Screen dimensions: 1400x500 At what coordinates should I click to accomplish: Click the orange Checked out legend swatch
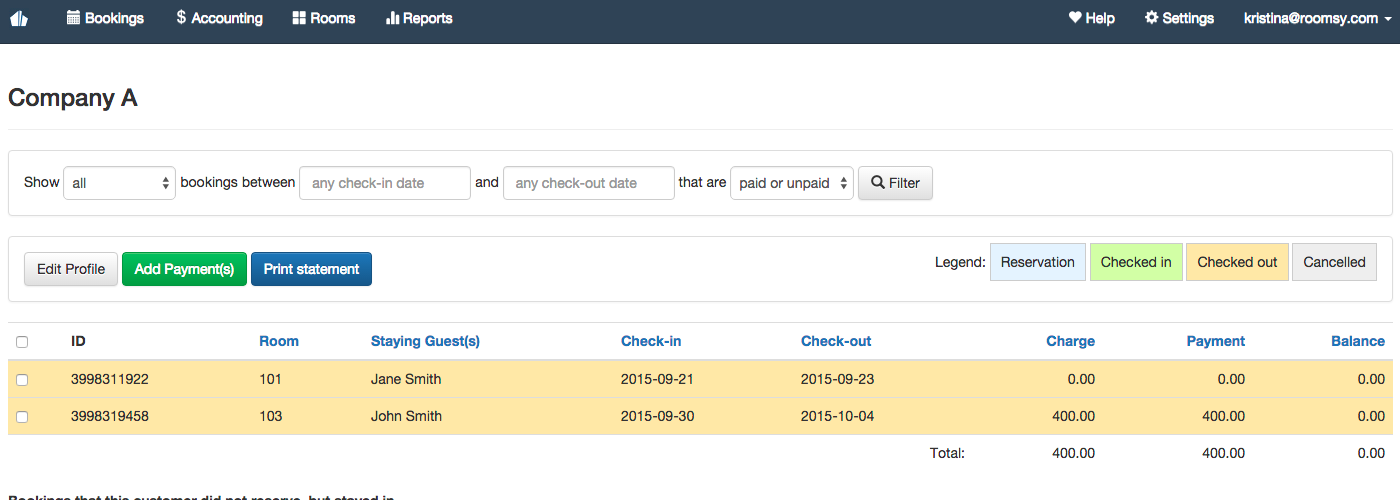pos(1237,262)
